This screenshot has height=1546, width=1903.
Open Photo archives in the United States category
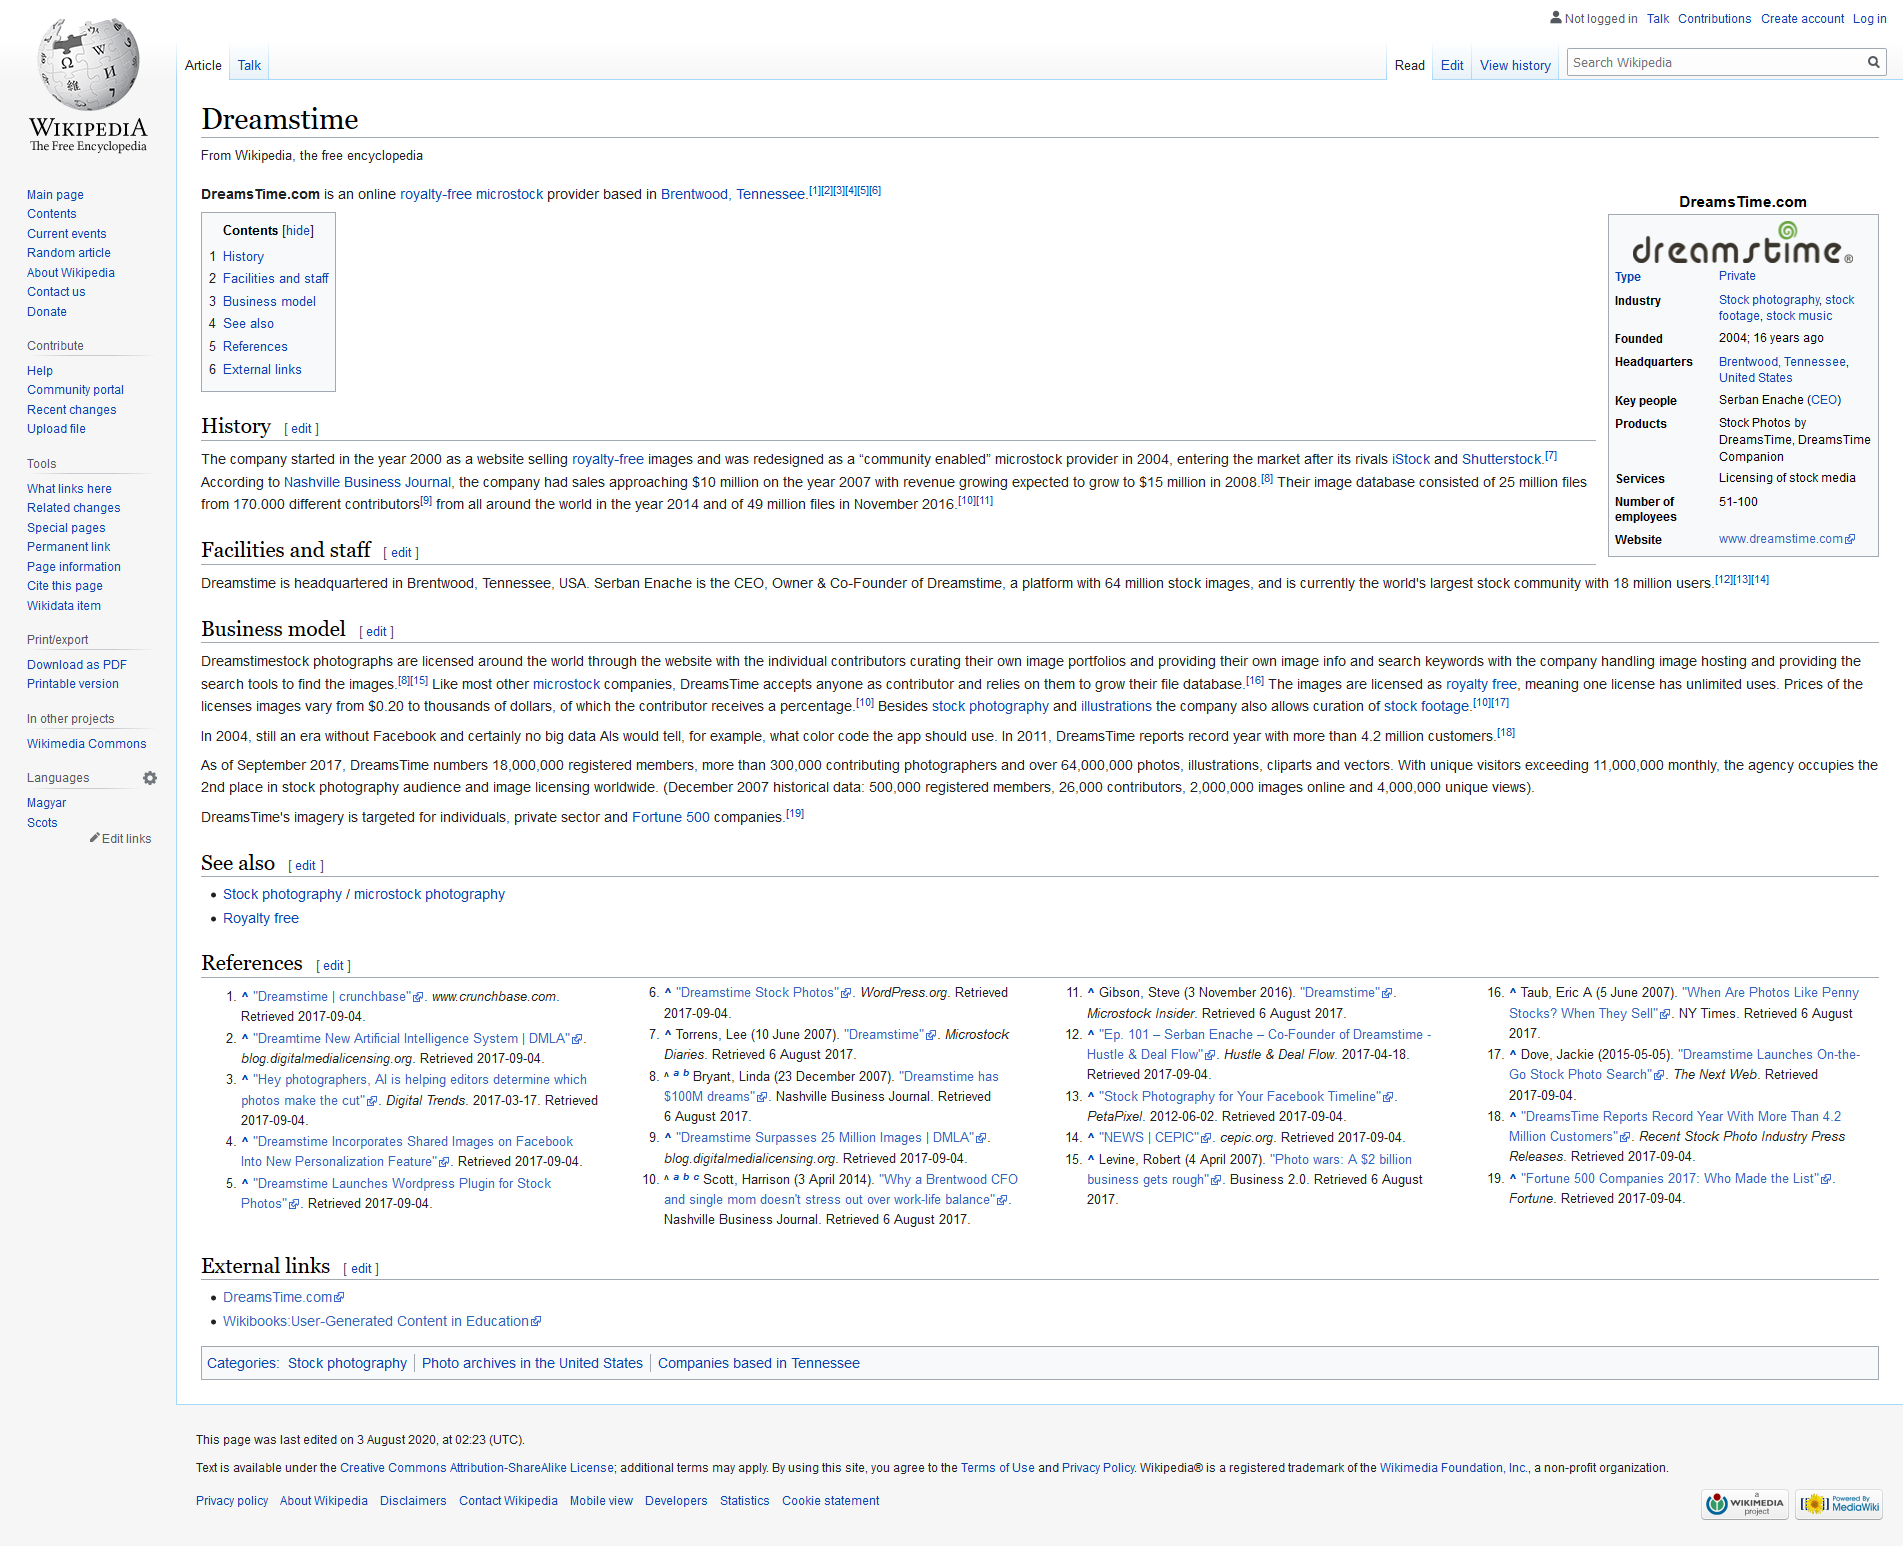tap(532, 1363)
